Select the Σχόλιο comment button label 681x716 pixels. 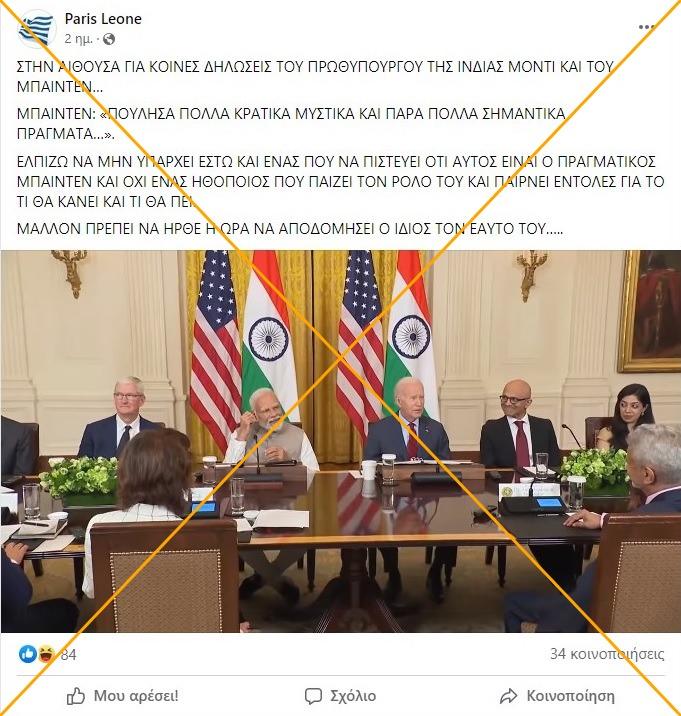(353, 696)
